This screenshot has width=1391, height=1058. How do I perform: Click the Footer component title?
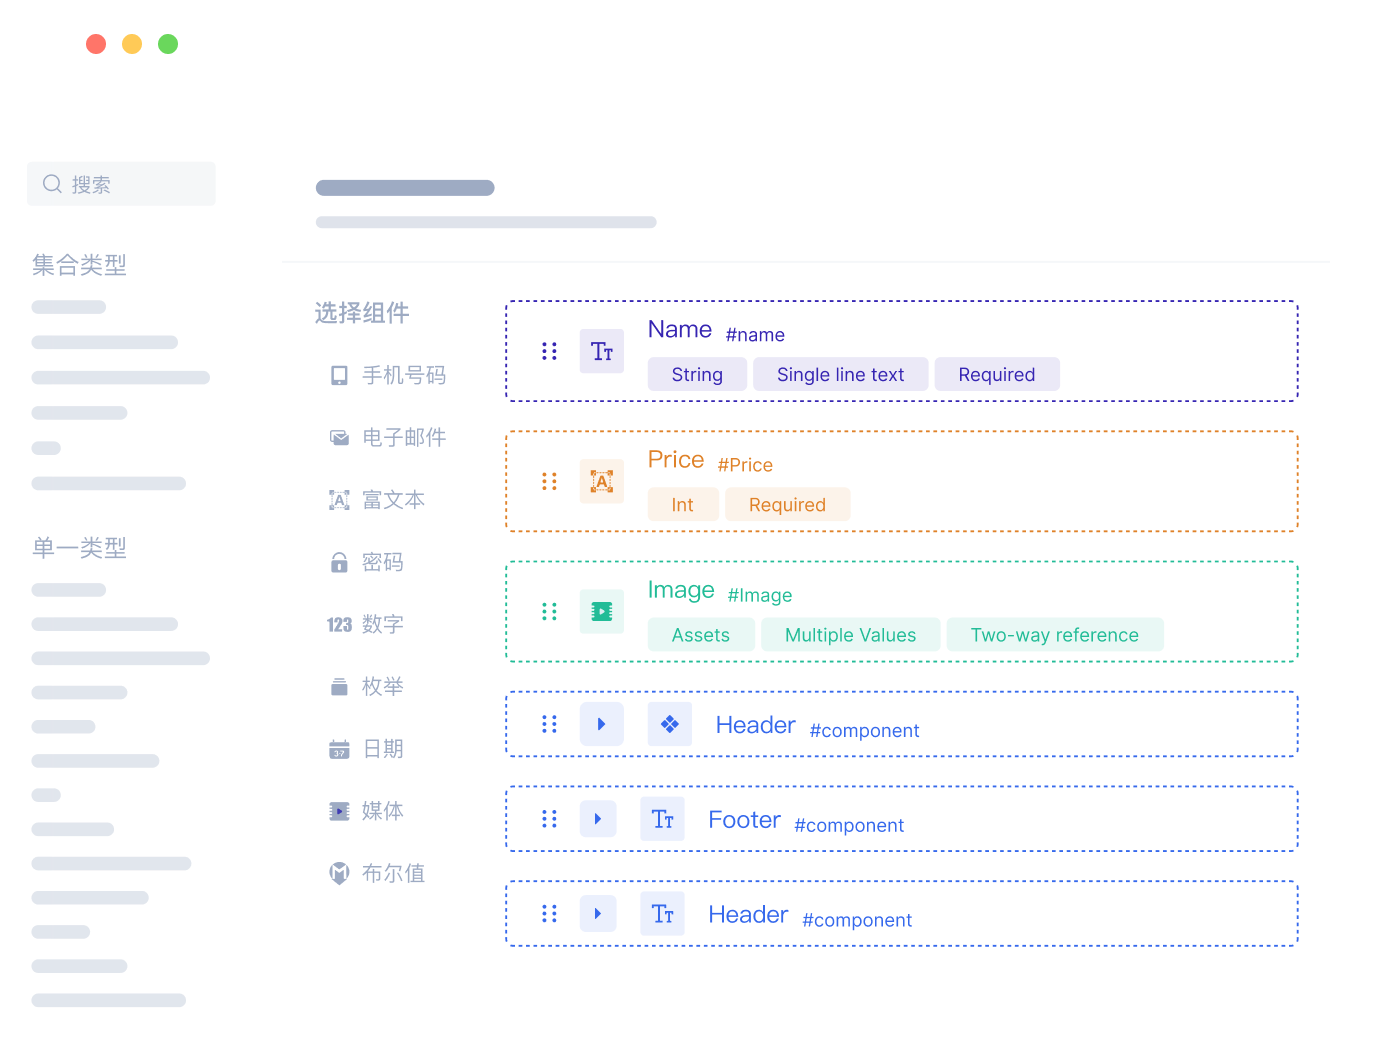pos(744,820)
